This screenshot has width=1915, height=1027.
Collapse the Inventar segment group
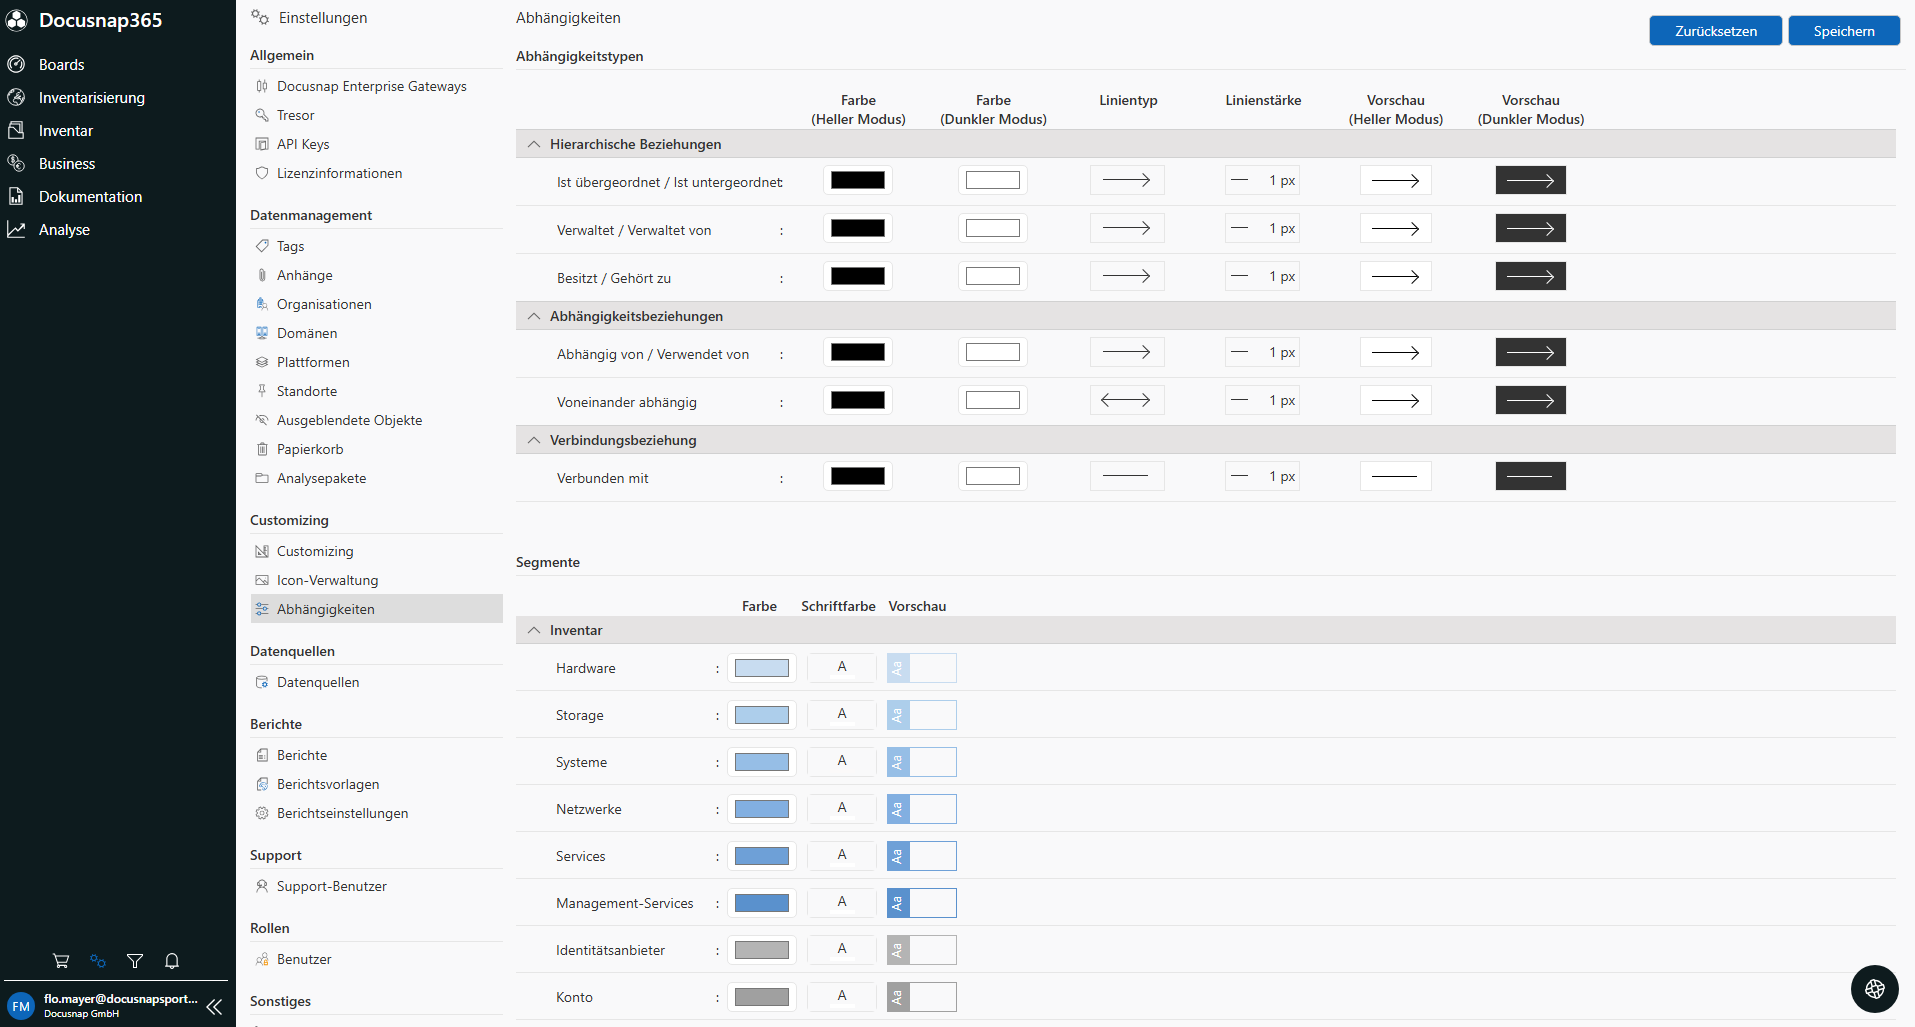point(534,630)
